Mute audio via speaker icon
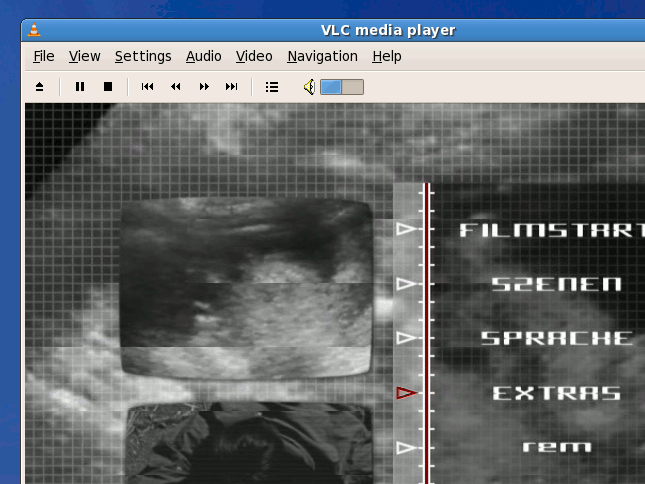The image size is (645, 484). pos(309,87)
